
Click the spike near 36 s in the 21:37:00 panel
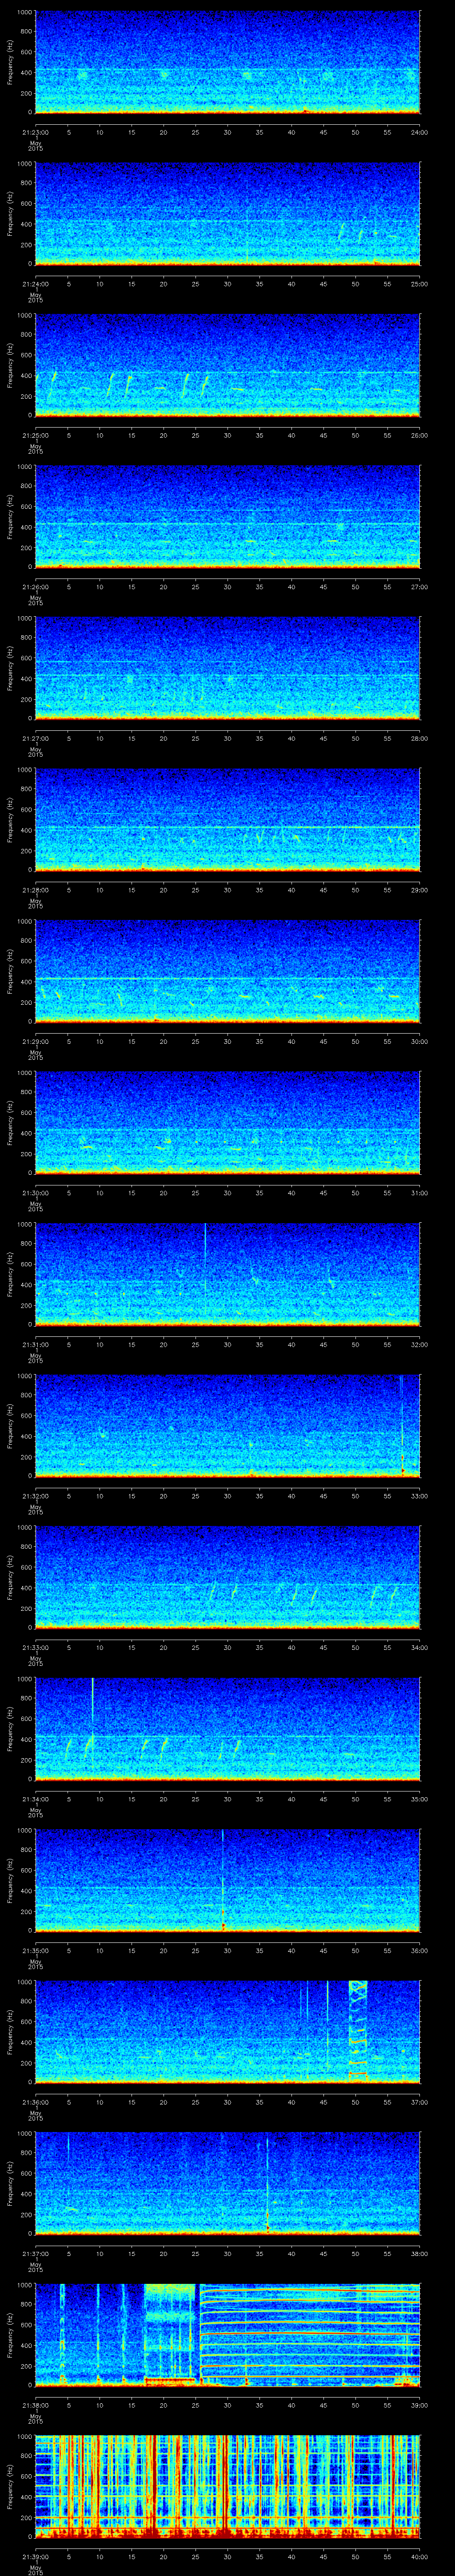coord(268,2185)
